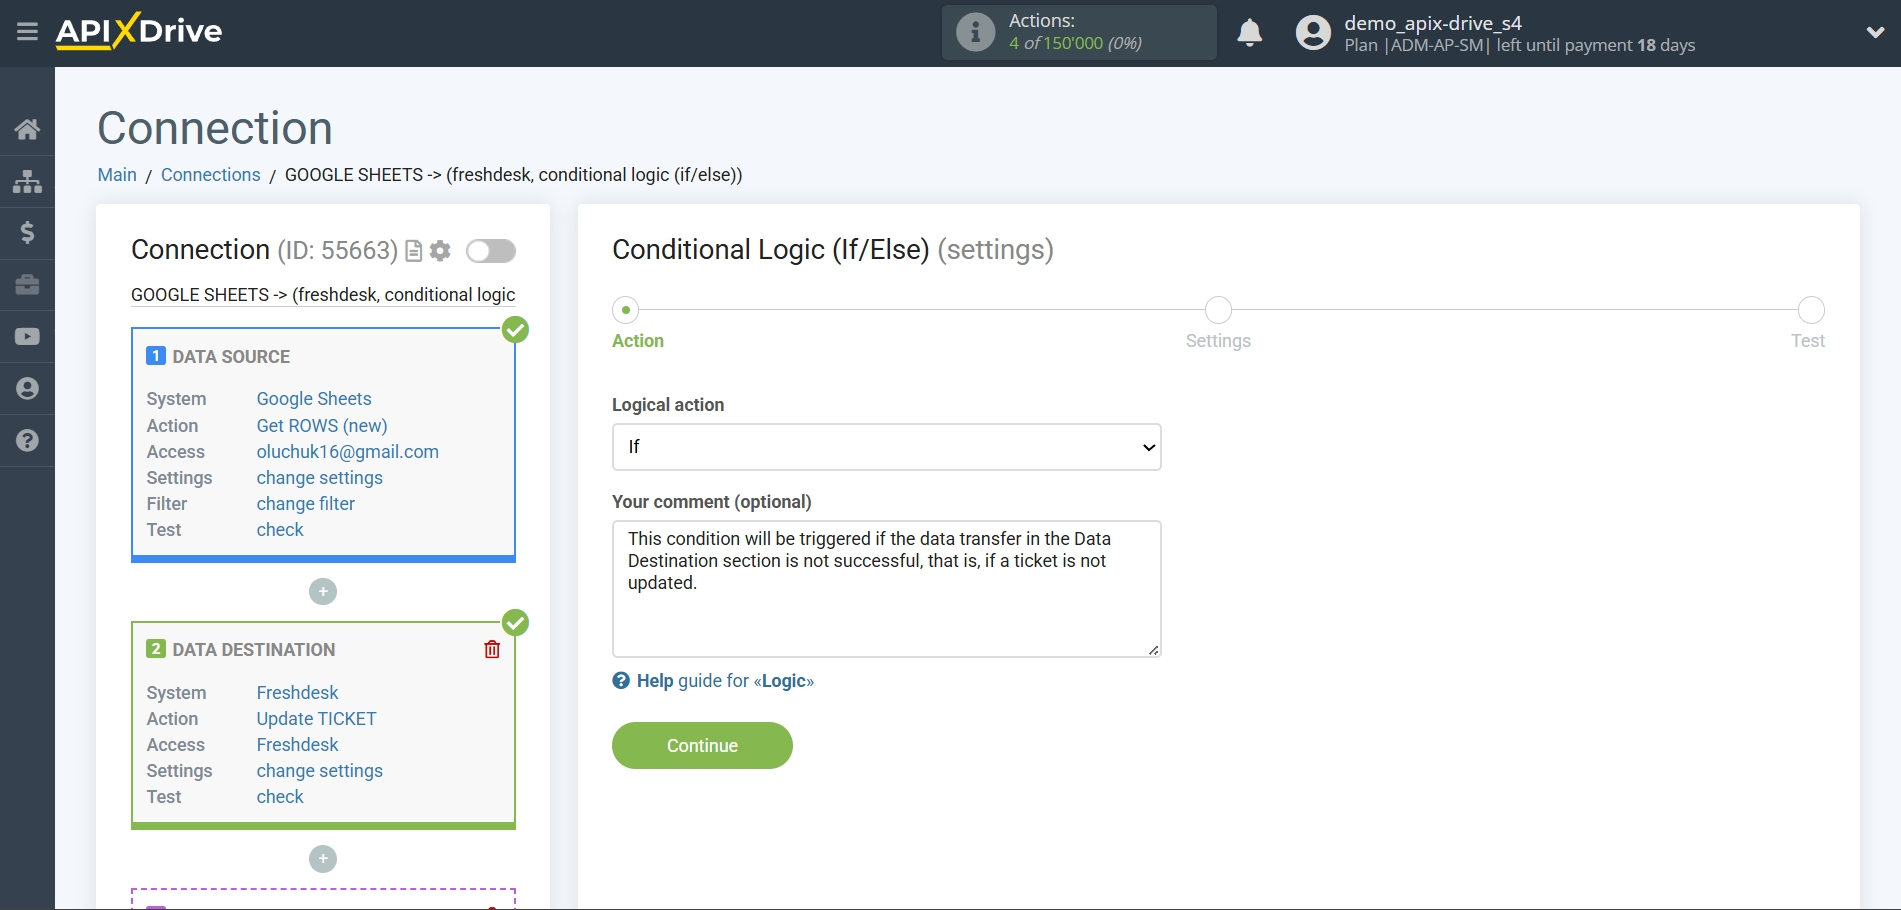Screen dimensions: 1901x910
Task: Open the briefcase sidebar icon
Action: pos(27,285)
